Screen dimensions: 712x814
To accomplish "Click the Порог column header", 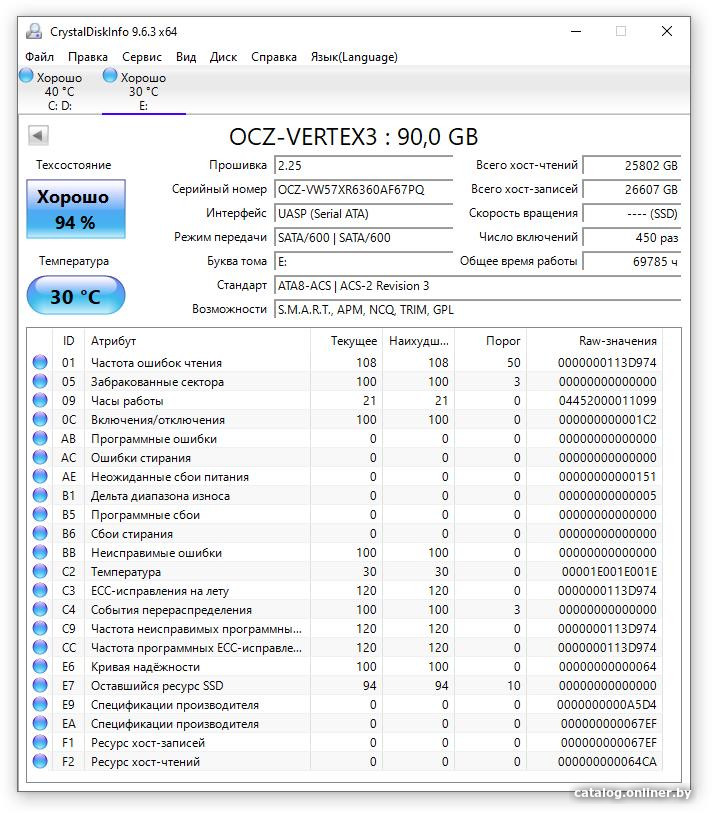I will click(490, 341).
